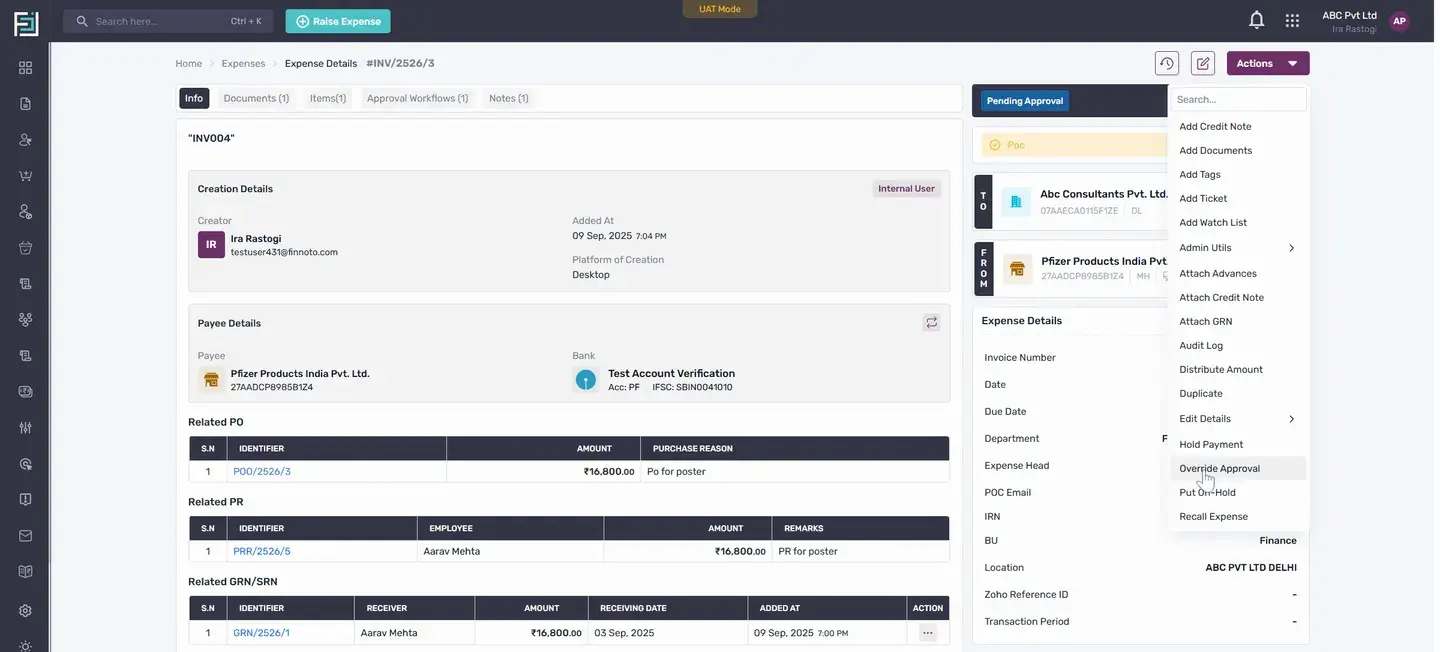Open the Actions dropdown button
This screenshot has height=652, width=1440.
1268,63
